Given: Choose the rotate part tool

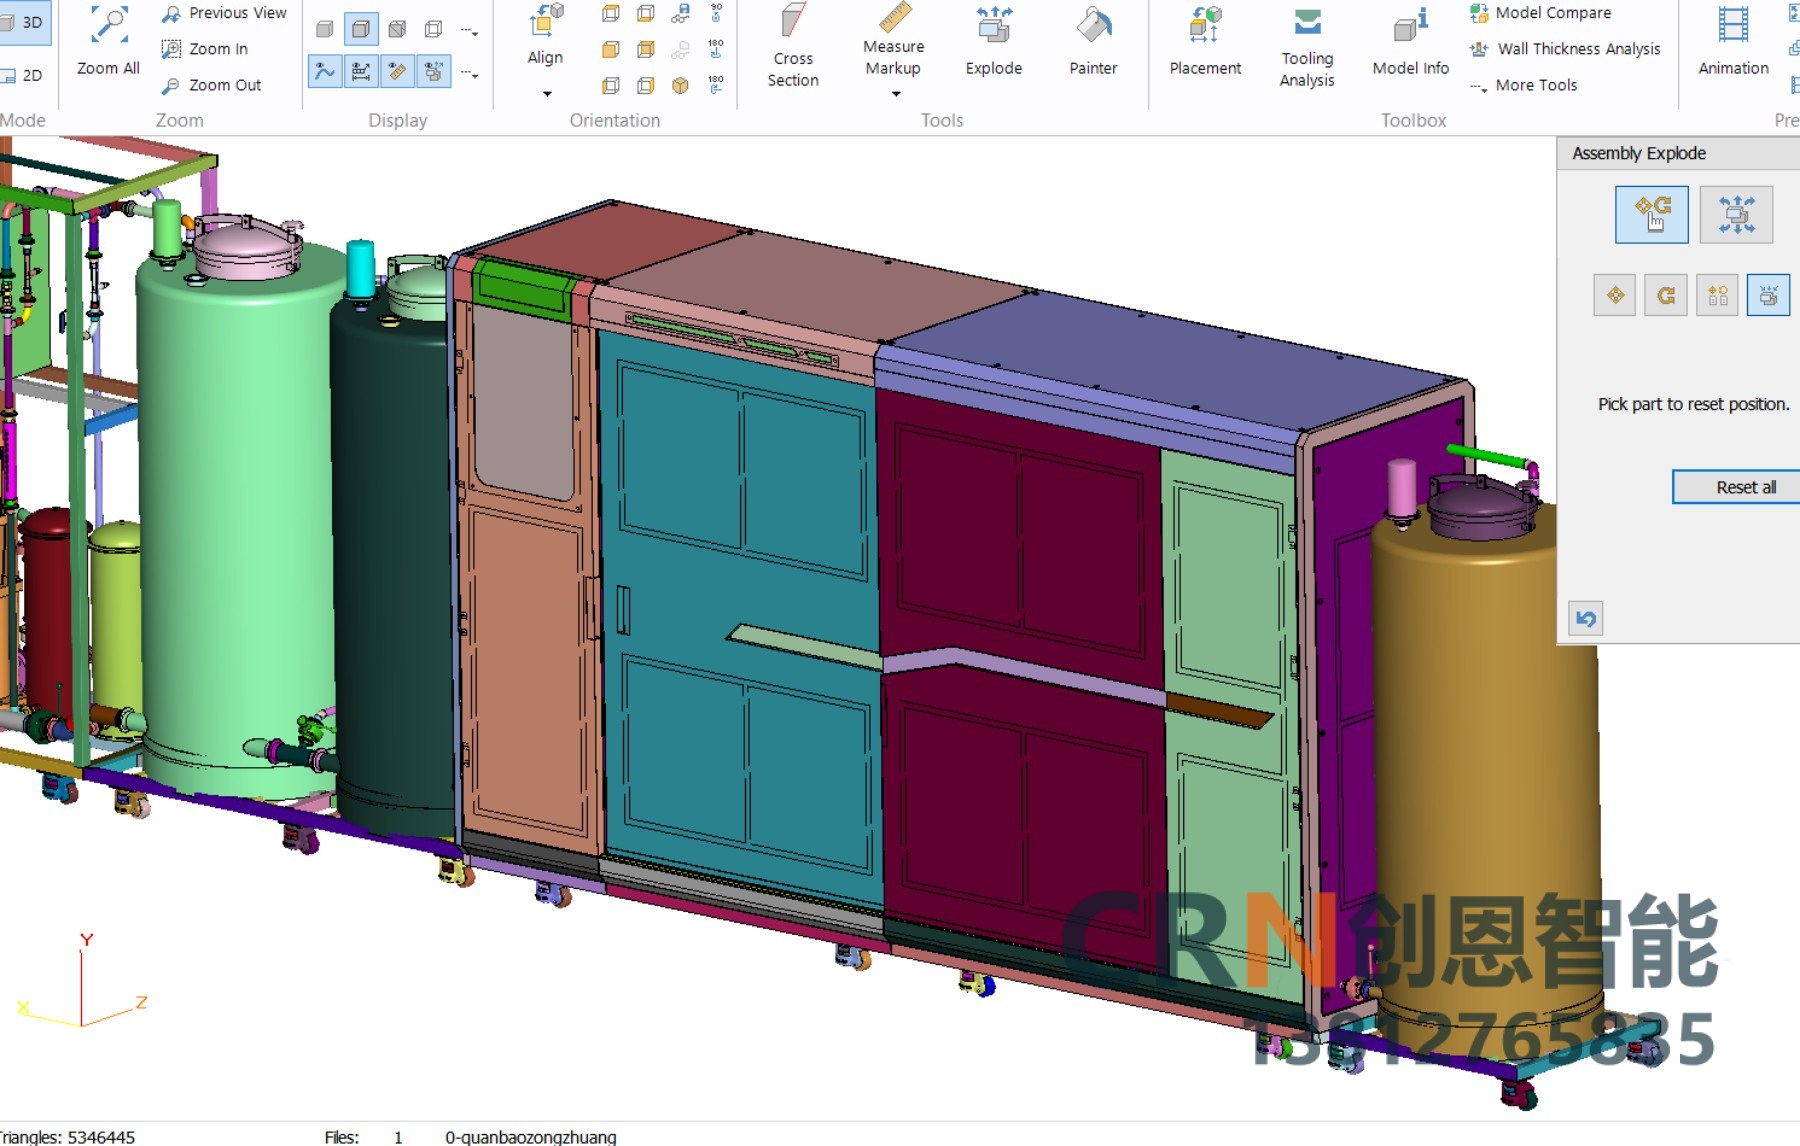Looking at the screenshot, I should 1666,295.
